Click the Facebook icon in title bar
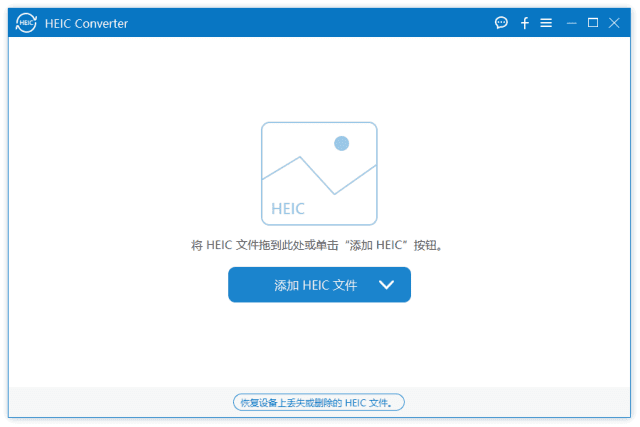The height and width of the screenshot is (427, 640). (x=525, y=23)
